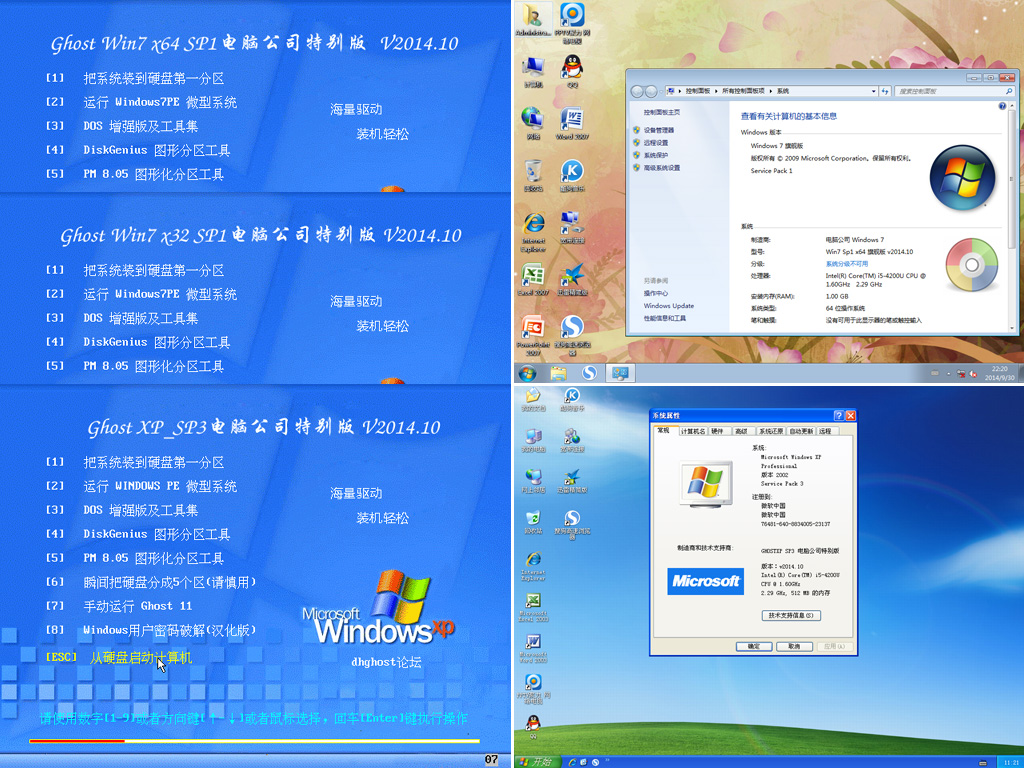The height and width of the screenshot is (768, 1024).
Task: Click the IE quick launch icon in XP taskbar
Action: (572, 762)
